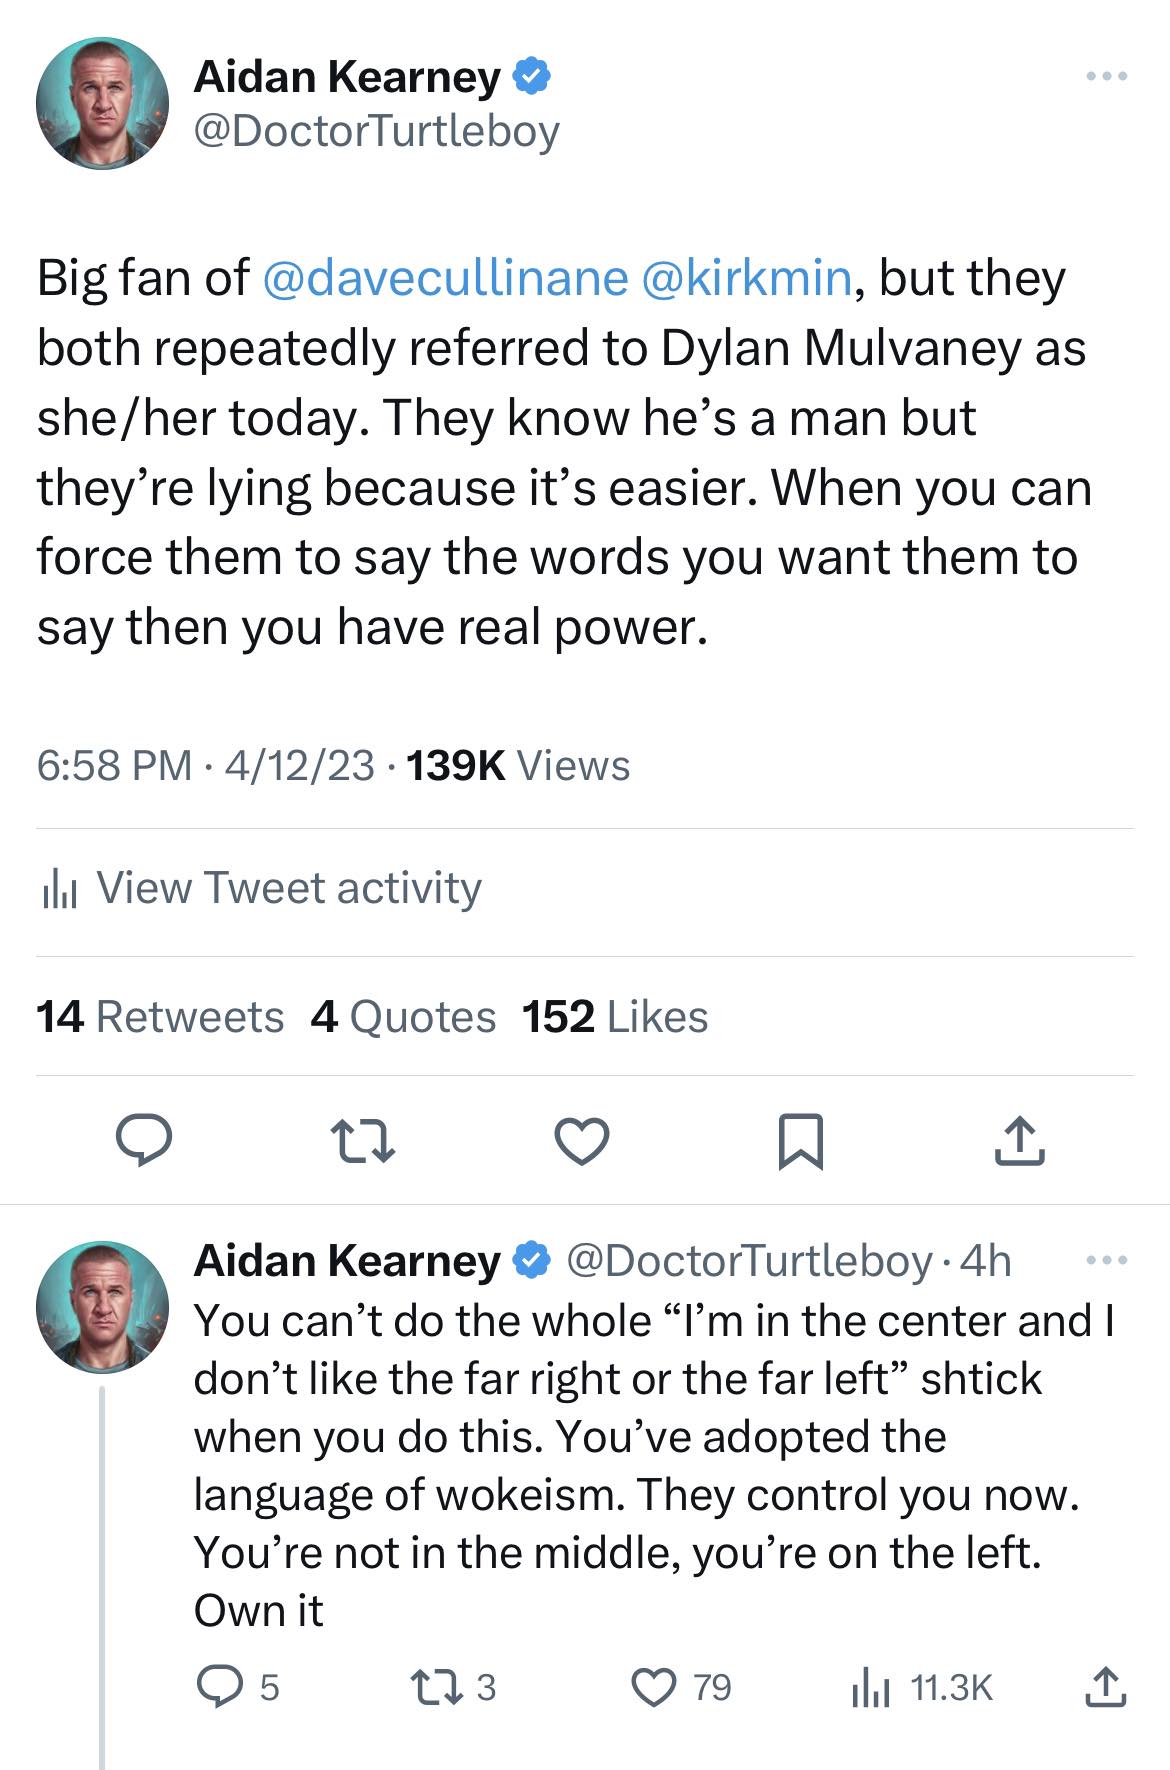The image size is (1170, 1770).
Task: View the 14 Retweets list
Action: click(x=160, y=1017)
